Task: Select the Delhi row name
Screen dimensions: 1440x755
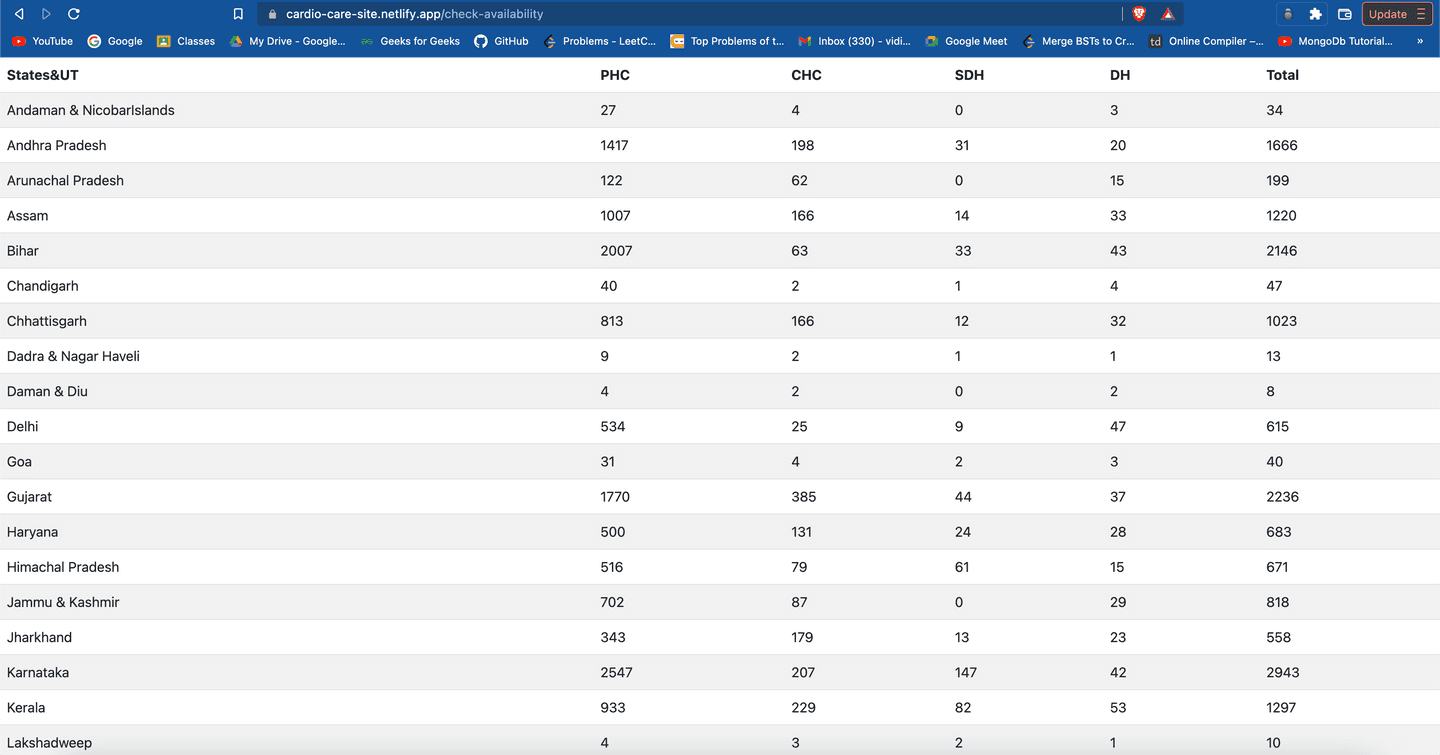Action: pyautogui.click(x=23, y=426)
